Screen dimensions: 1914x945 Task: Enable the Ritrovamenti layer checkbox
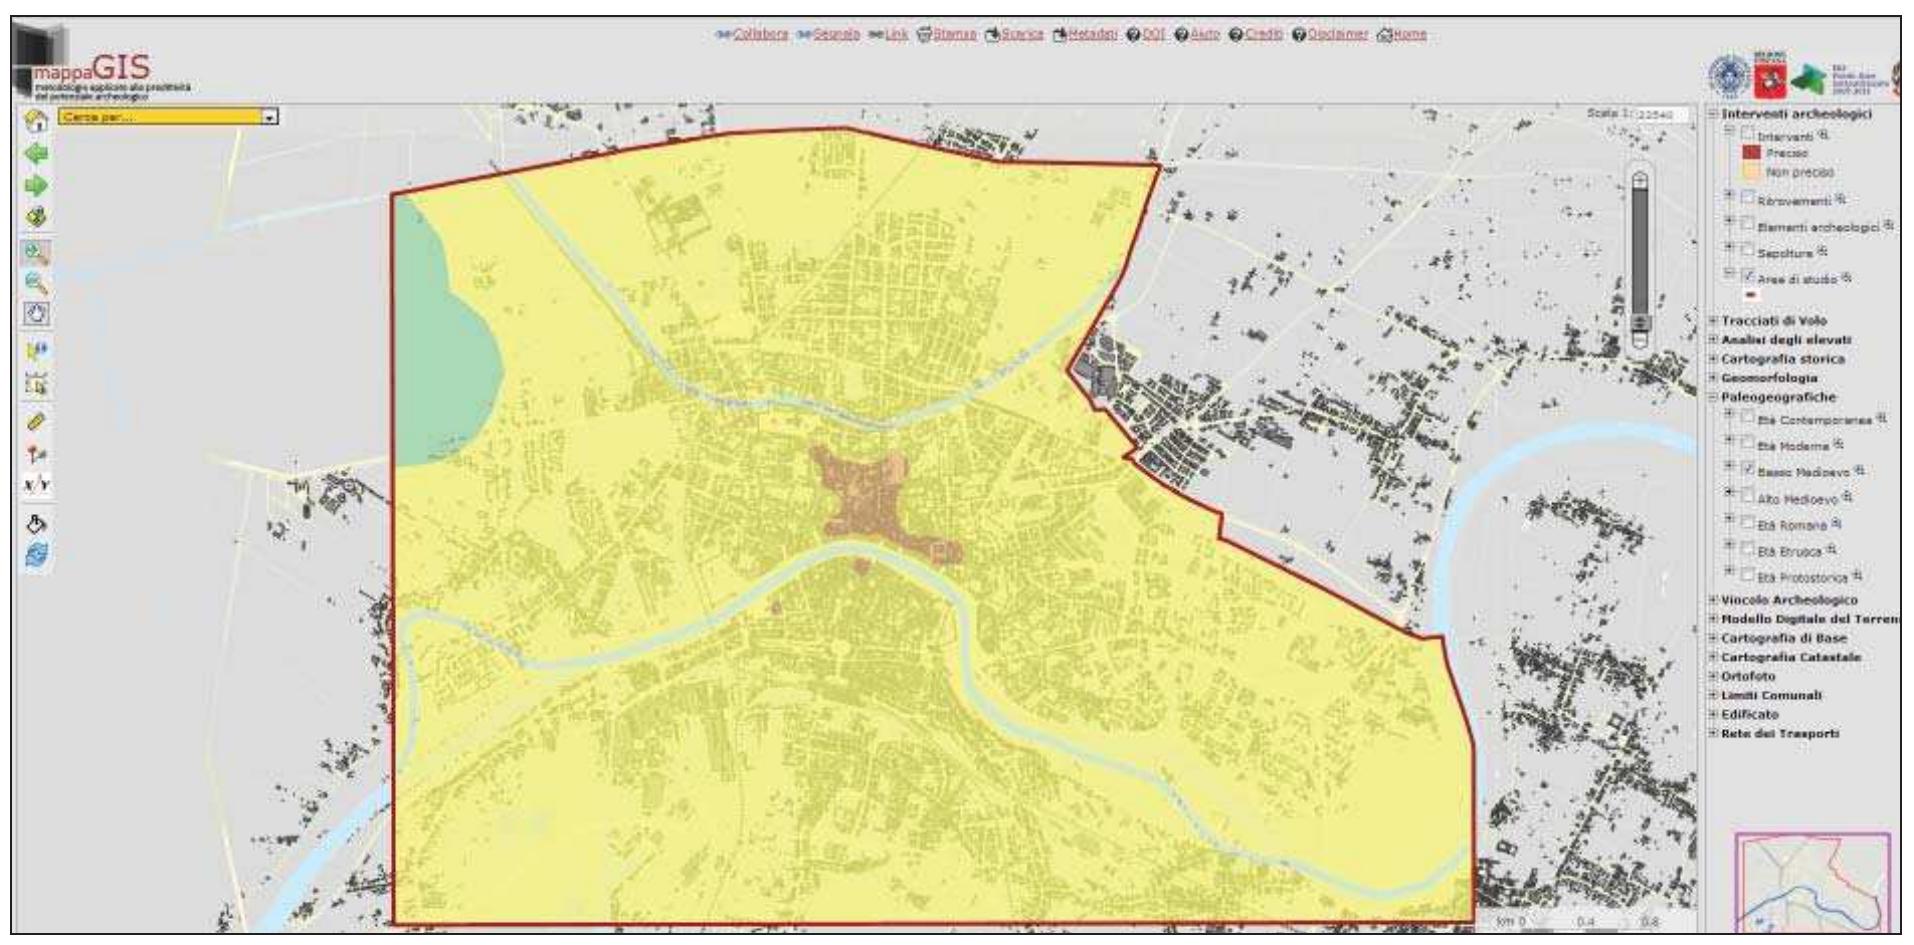point(1747,197)
